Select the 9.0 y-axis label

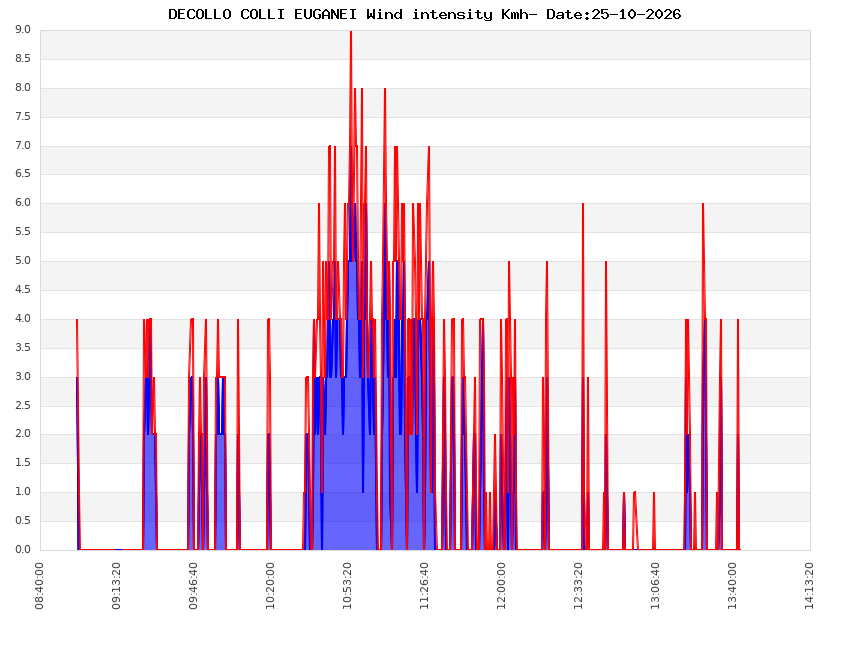pyautogui.click(x=23, y=30)
